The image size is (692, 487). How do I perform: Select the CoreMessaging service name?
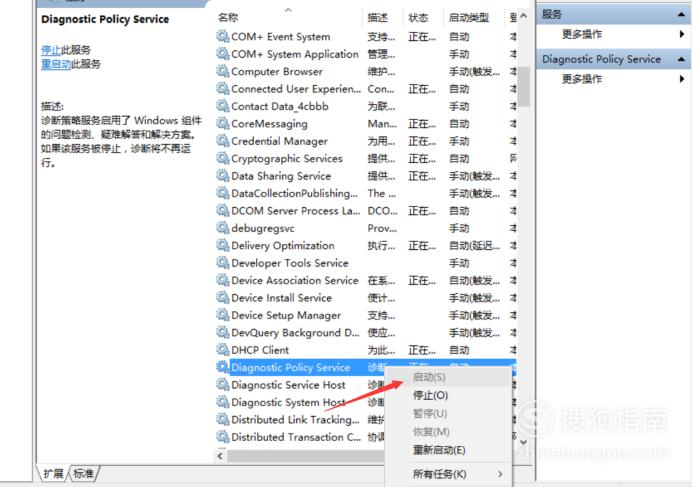[269, 124]
